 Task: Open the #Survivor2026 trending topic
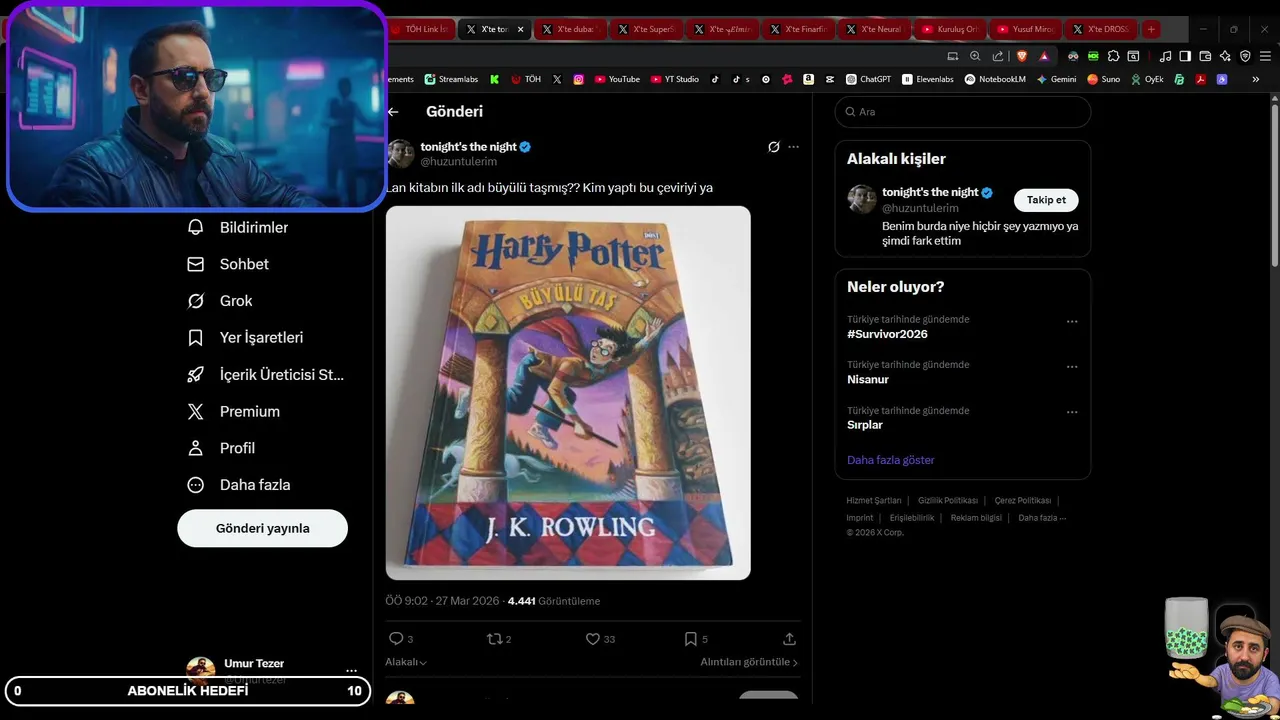coord(887,334)
